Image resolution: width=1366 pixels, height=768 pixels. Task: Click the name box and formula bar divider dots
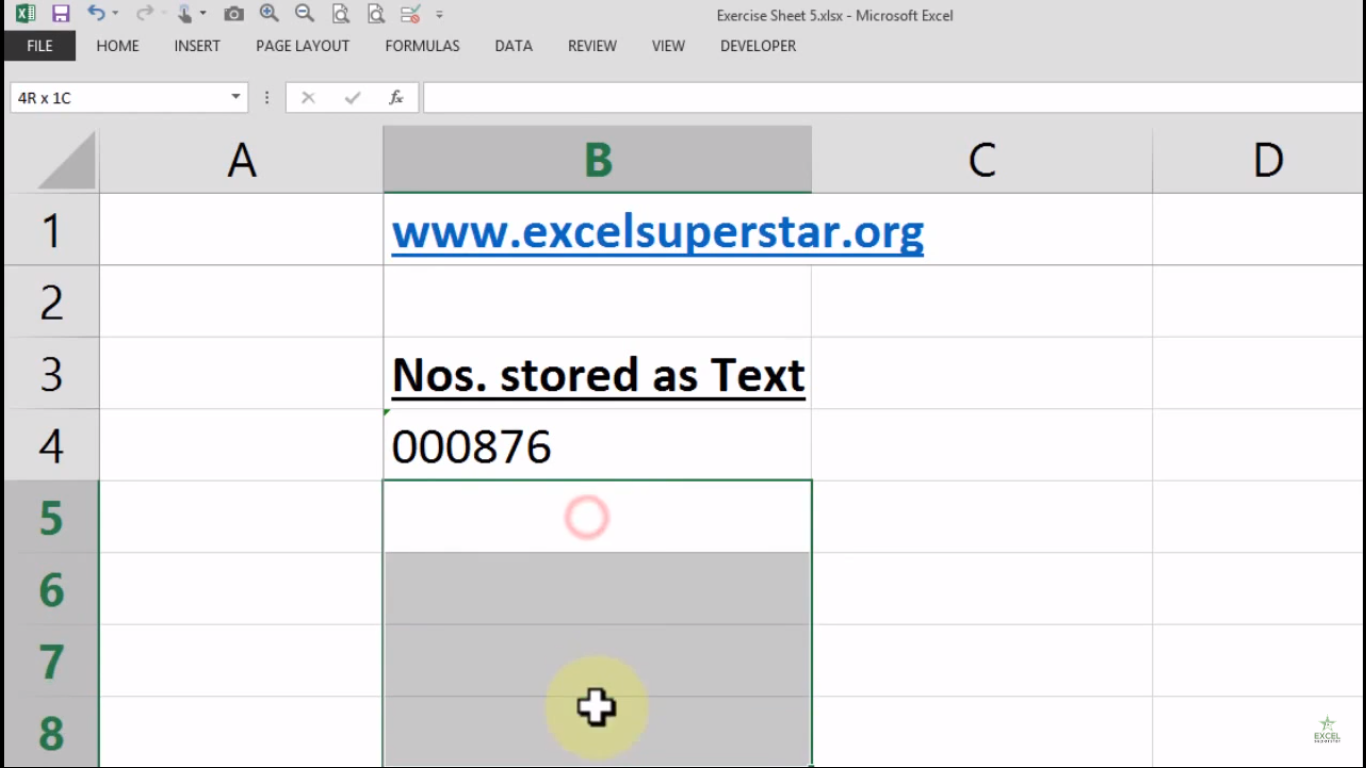click(267, 98)
